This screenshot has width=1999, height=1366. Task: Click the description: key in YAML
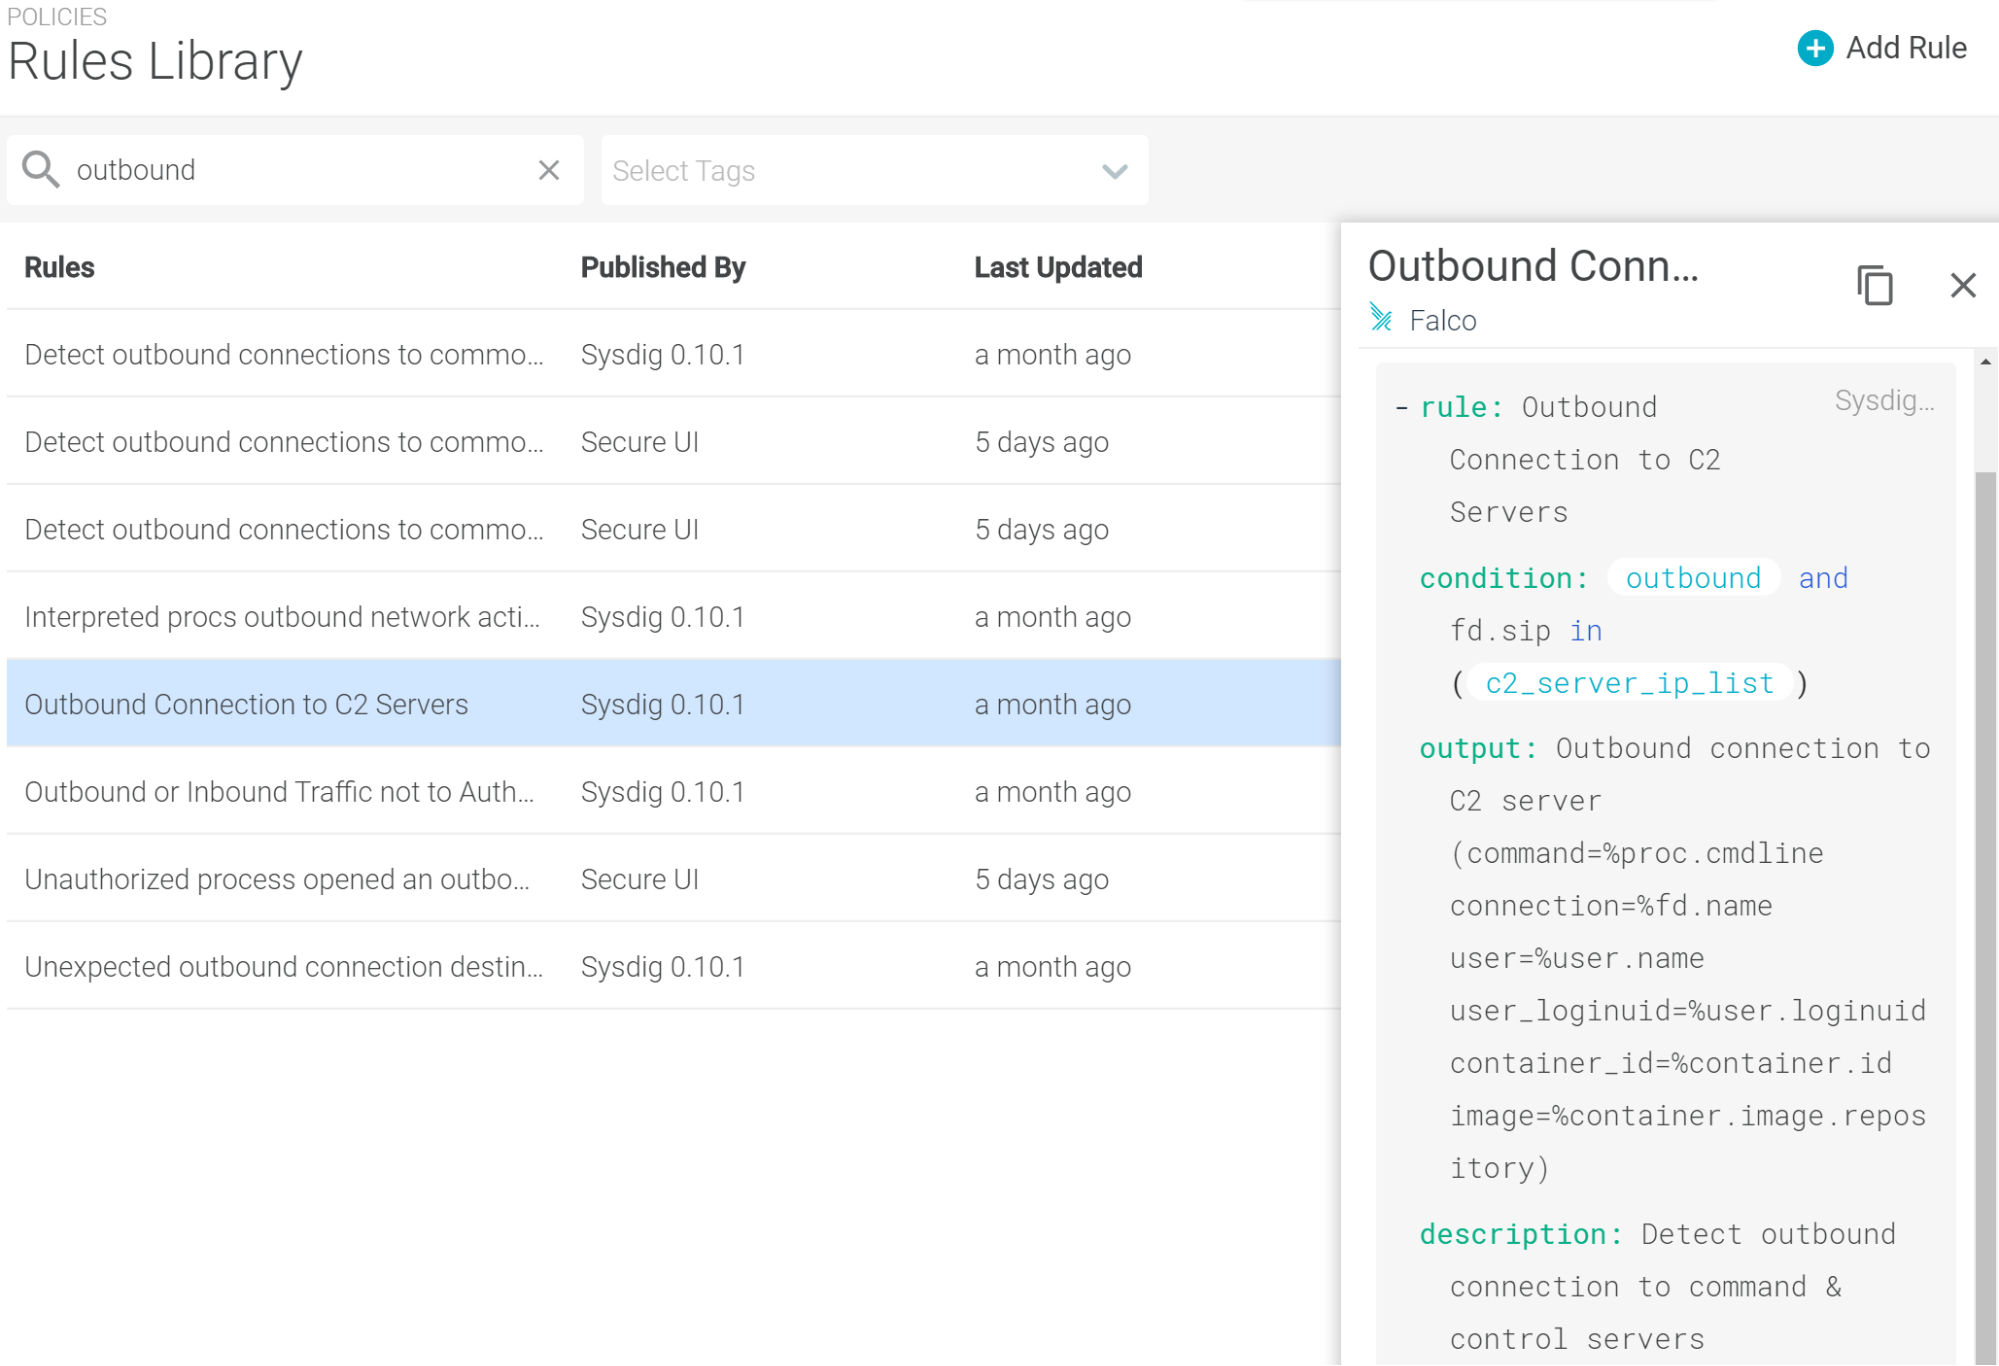tap(1520, 1234)
